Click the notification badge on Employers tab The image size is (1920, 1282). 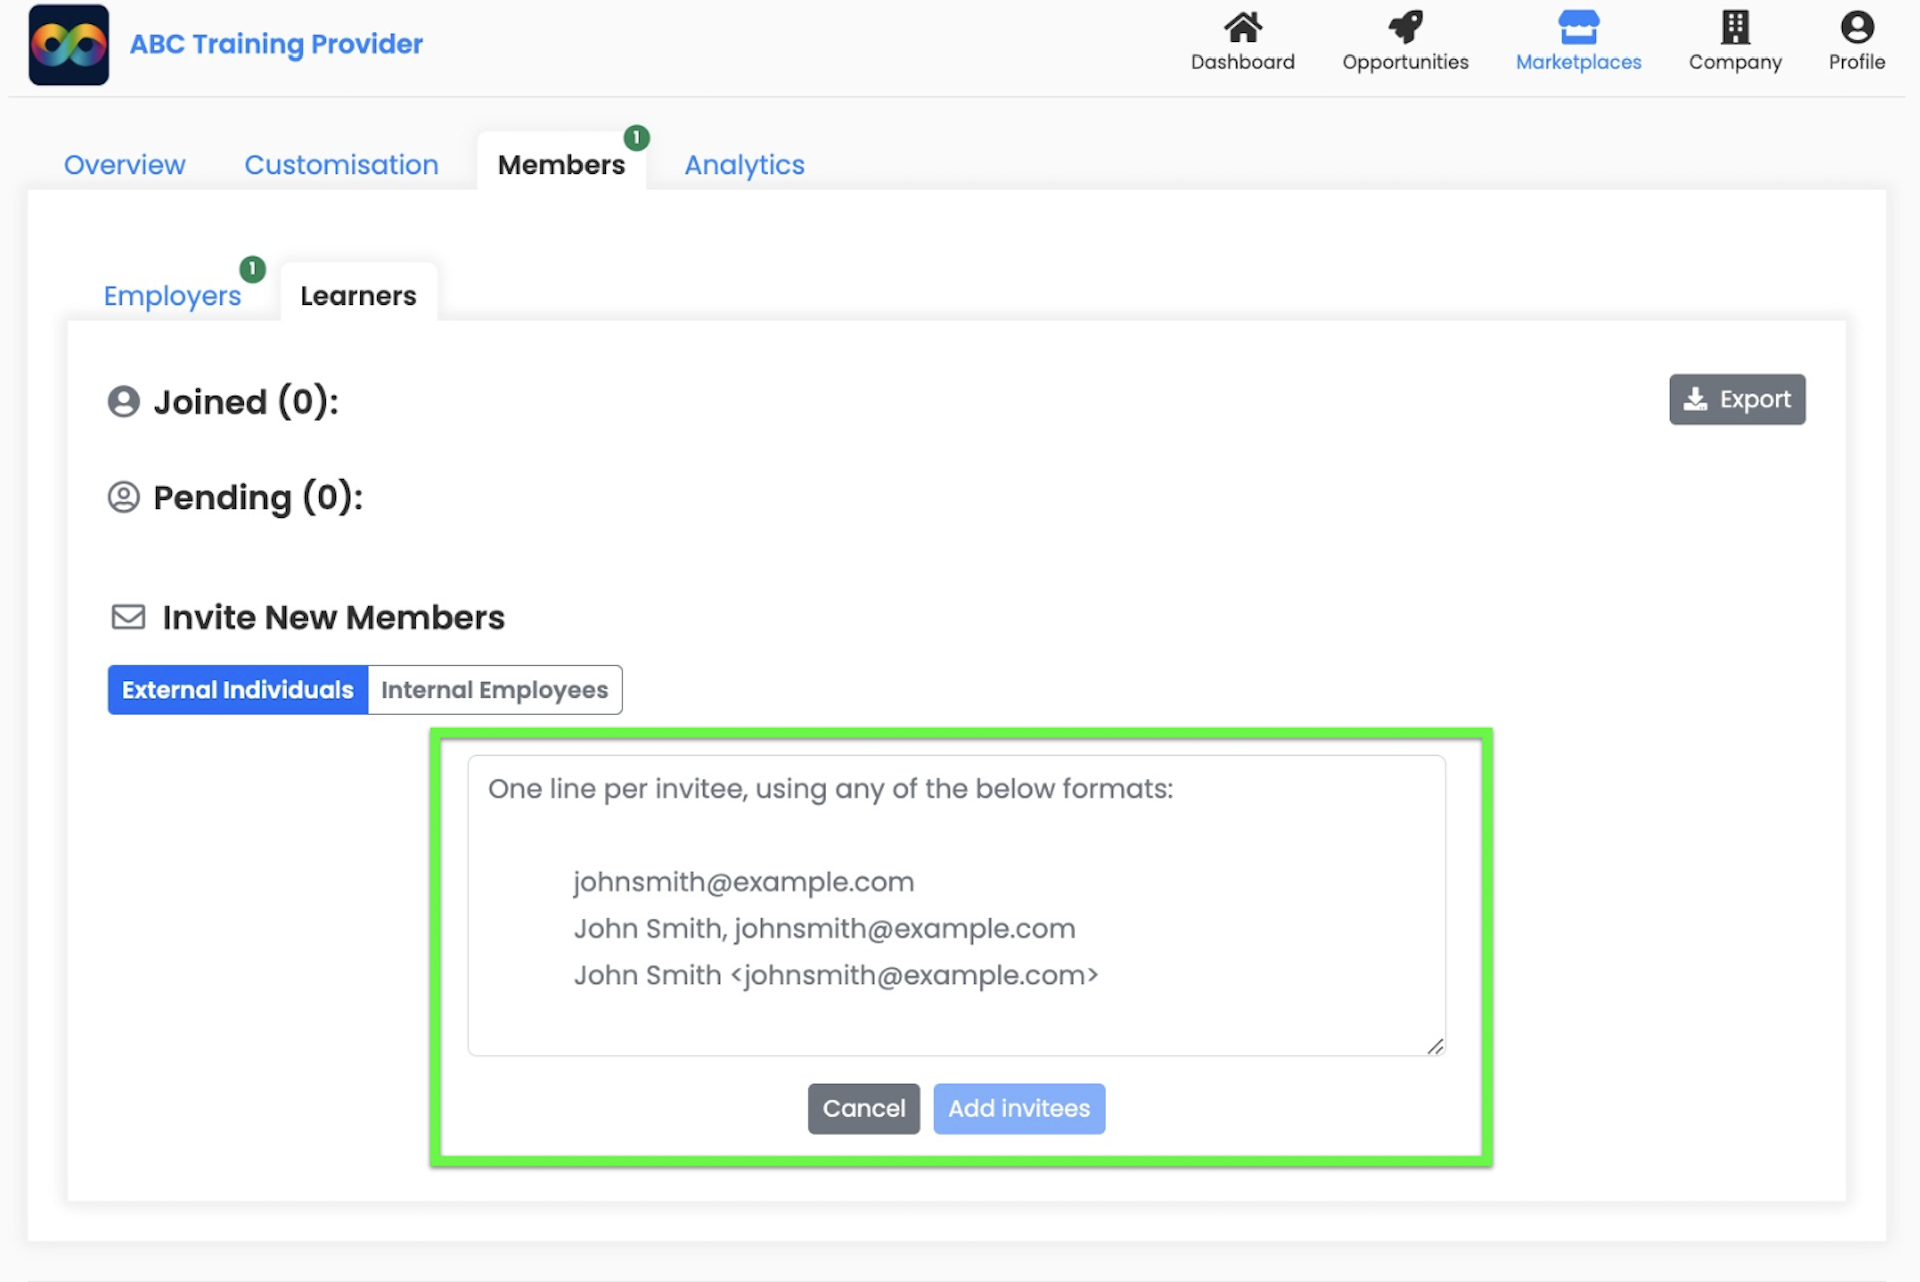[x=252, y=269]
